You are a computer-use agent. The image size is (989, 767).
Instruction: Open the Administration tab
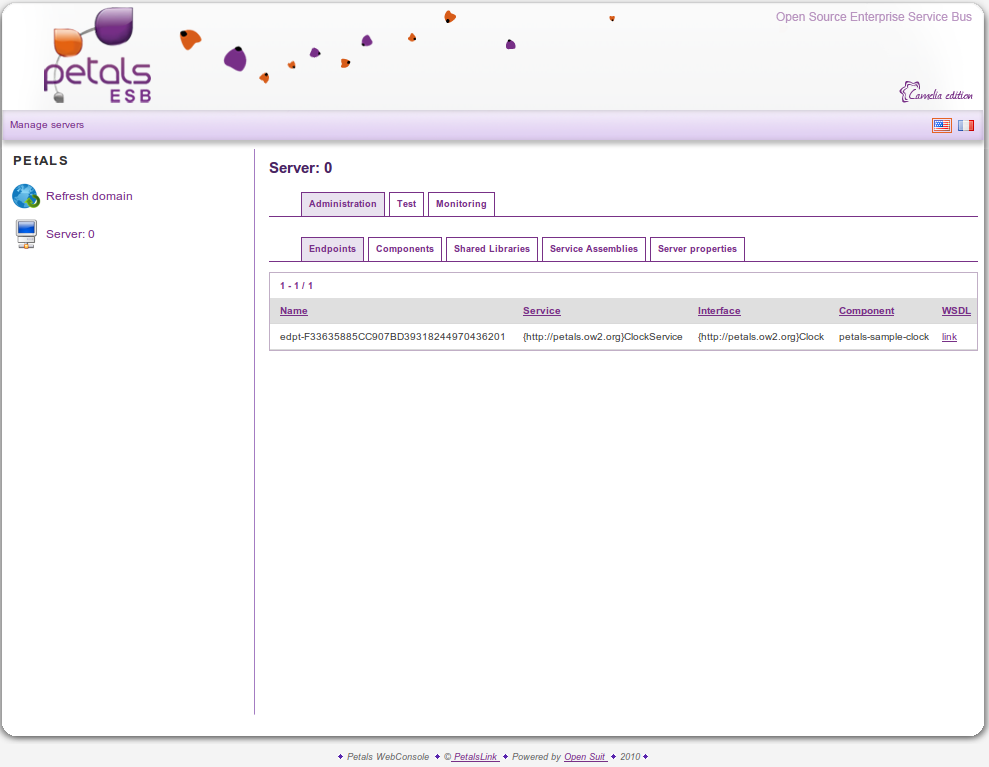click(x=342, y=204)
